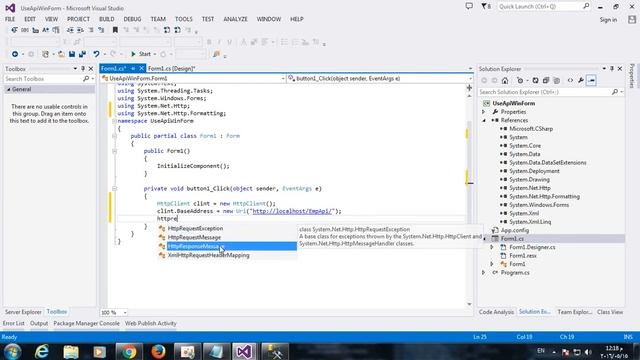Toggle Preview Selected Items in Solution Explorer
Viewport: 640px width, 360px height.
[x=591, y=80]
